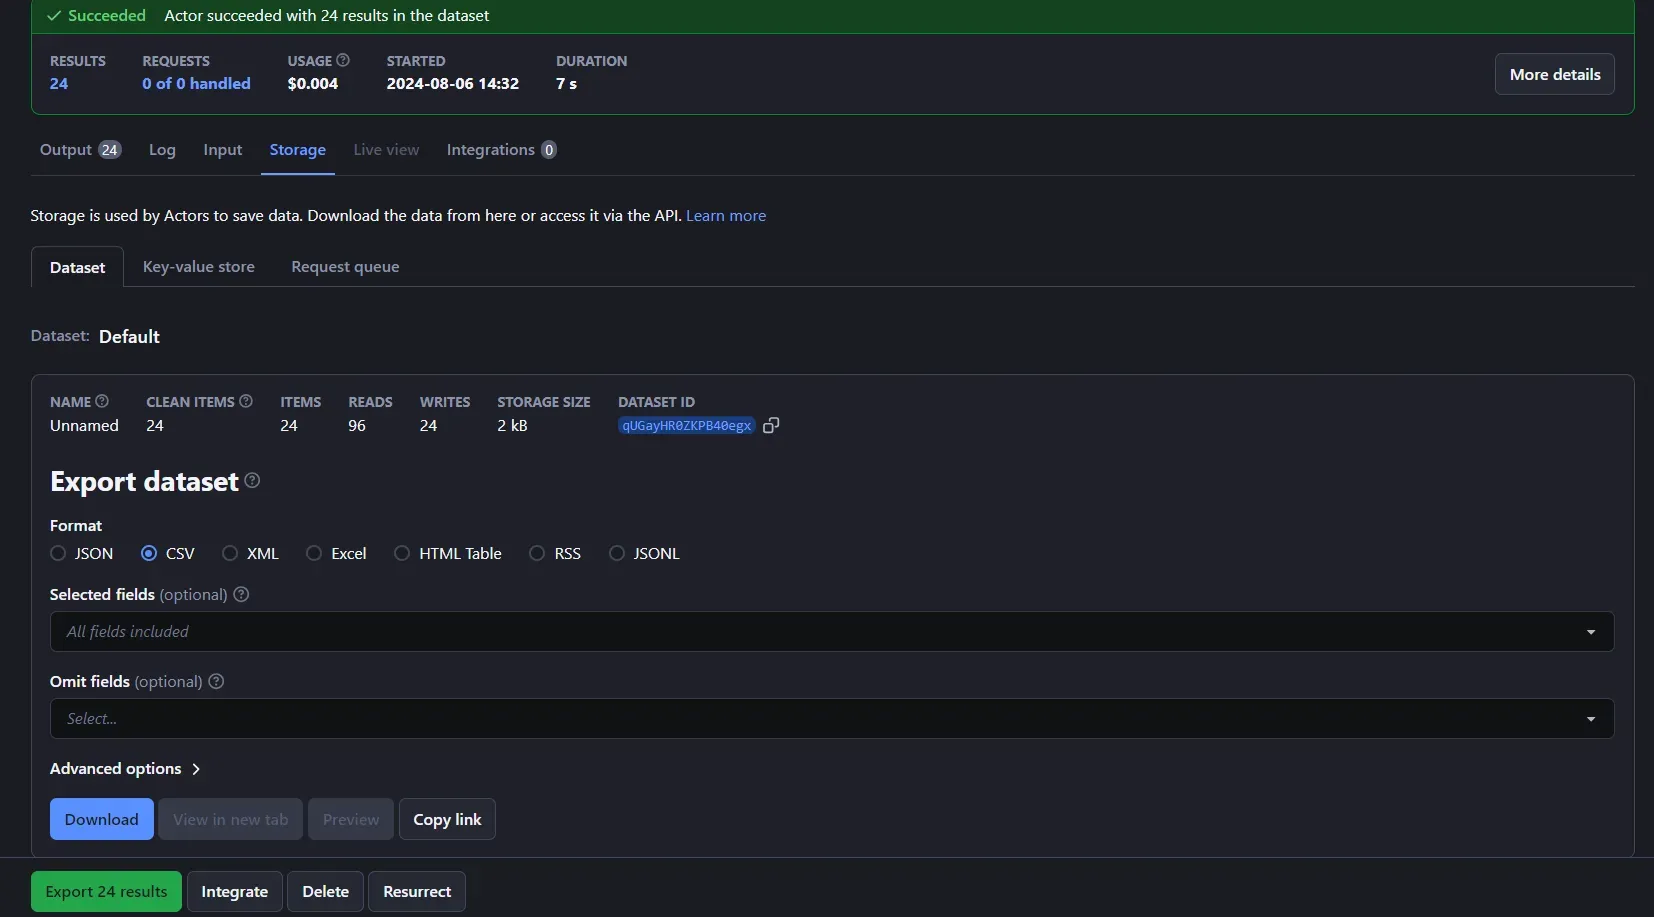1654x917 pixels.
Task: Open the USAGE info tooltip icon
Action: click(x=343, y=60)
